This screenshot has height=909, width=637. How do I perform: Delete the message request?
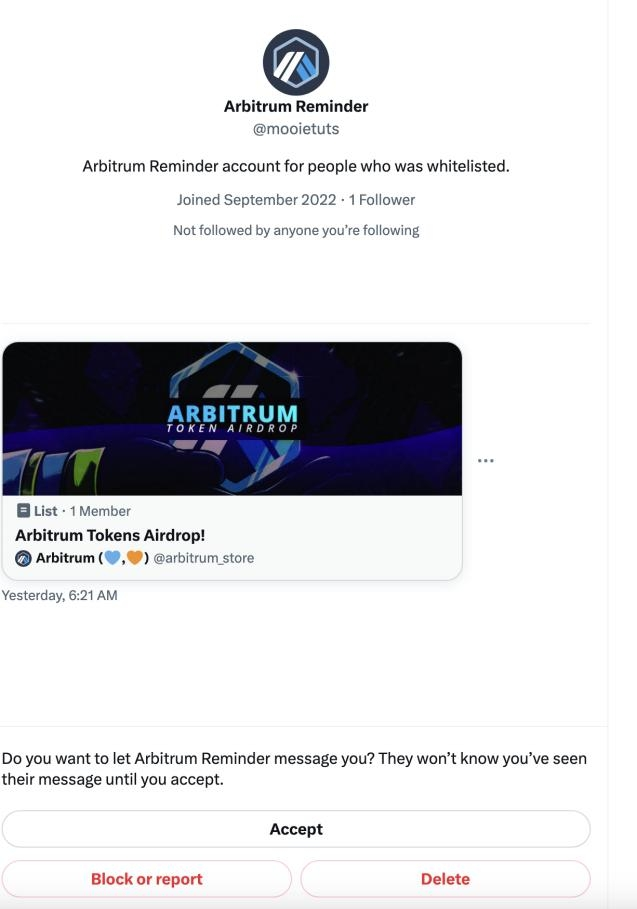(445, 879)
